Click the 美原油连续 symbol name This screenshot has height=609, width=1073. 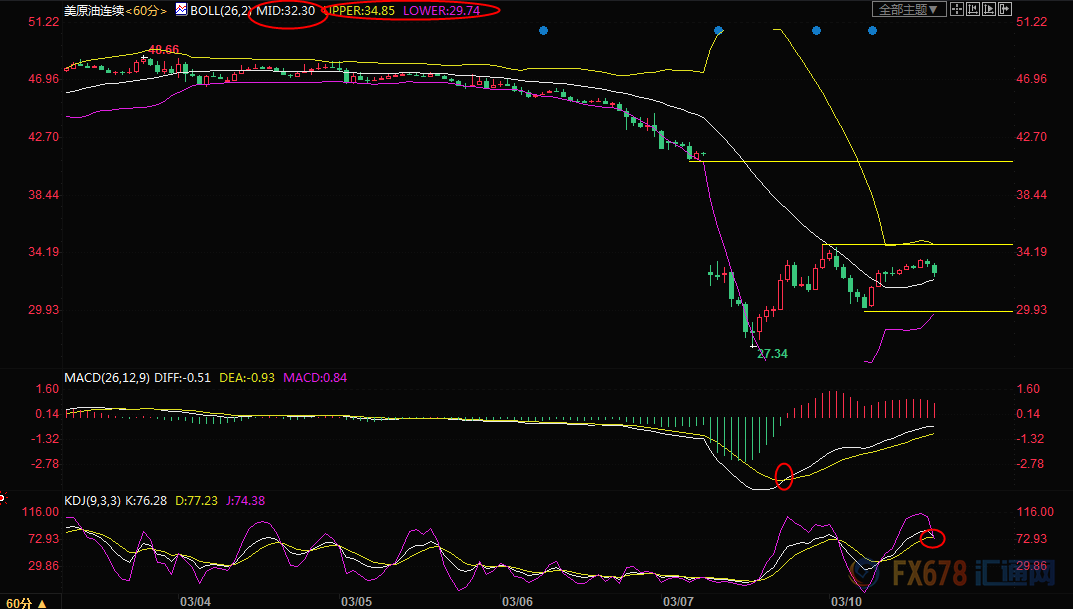(x=94, y=10)
